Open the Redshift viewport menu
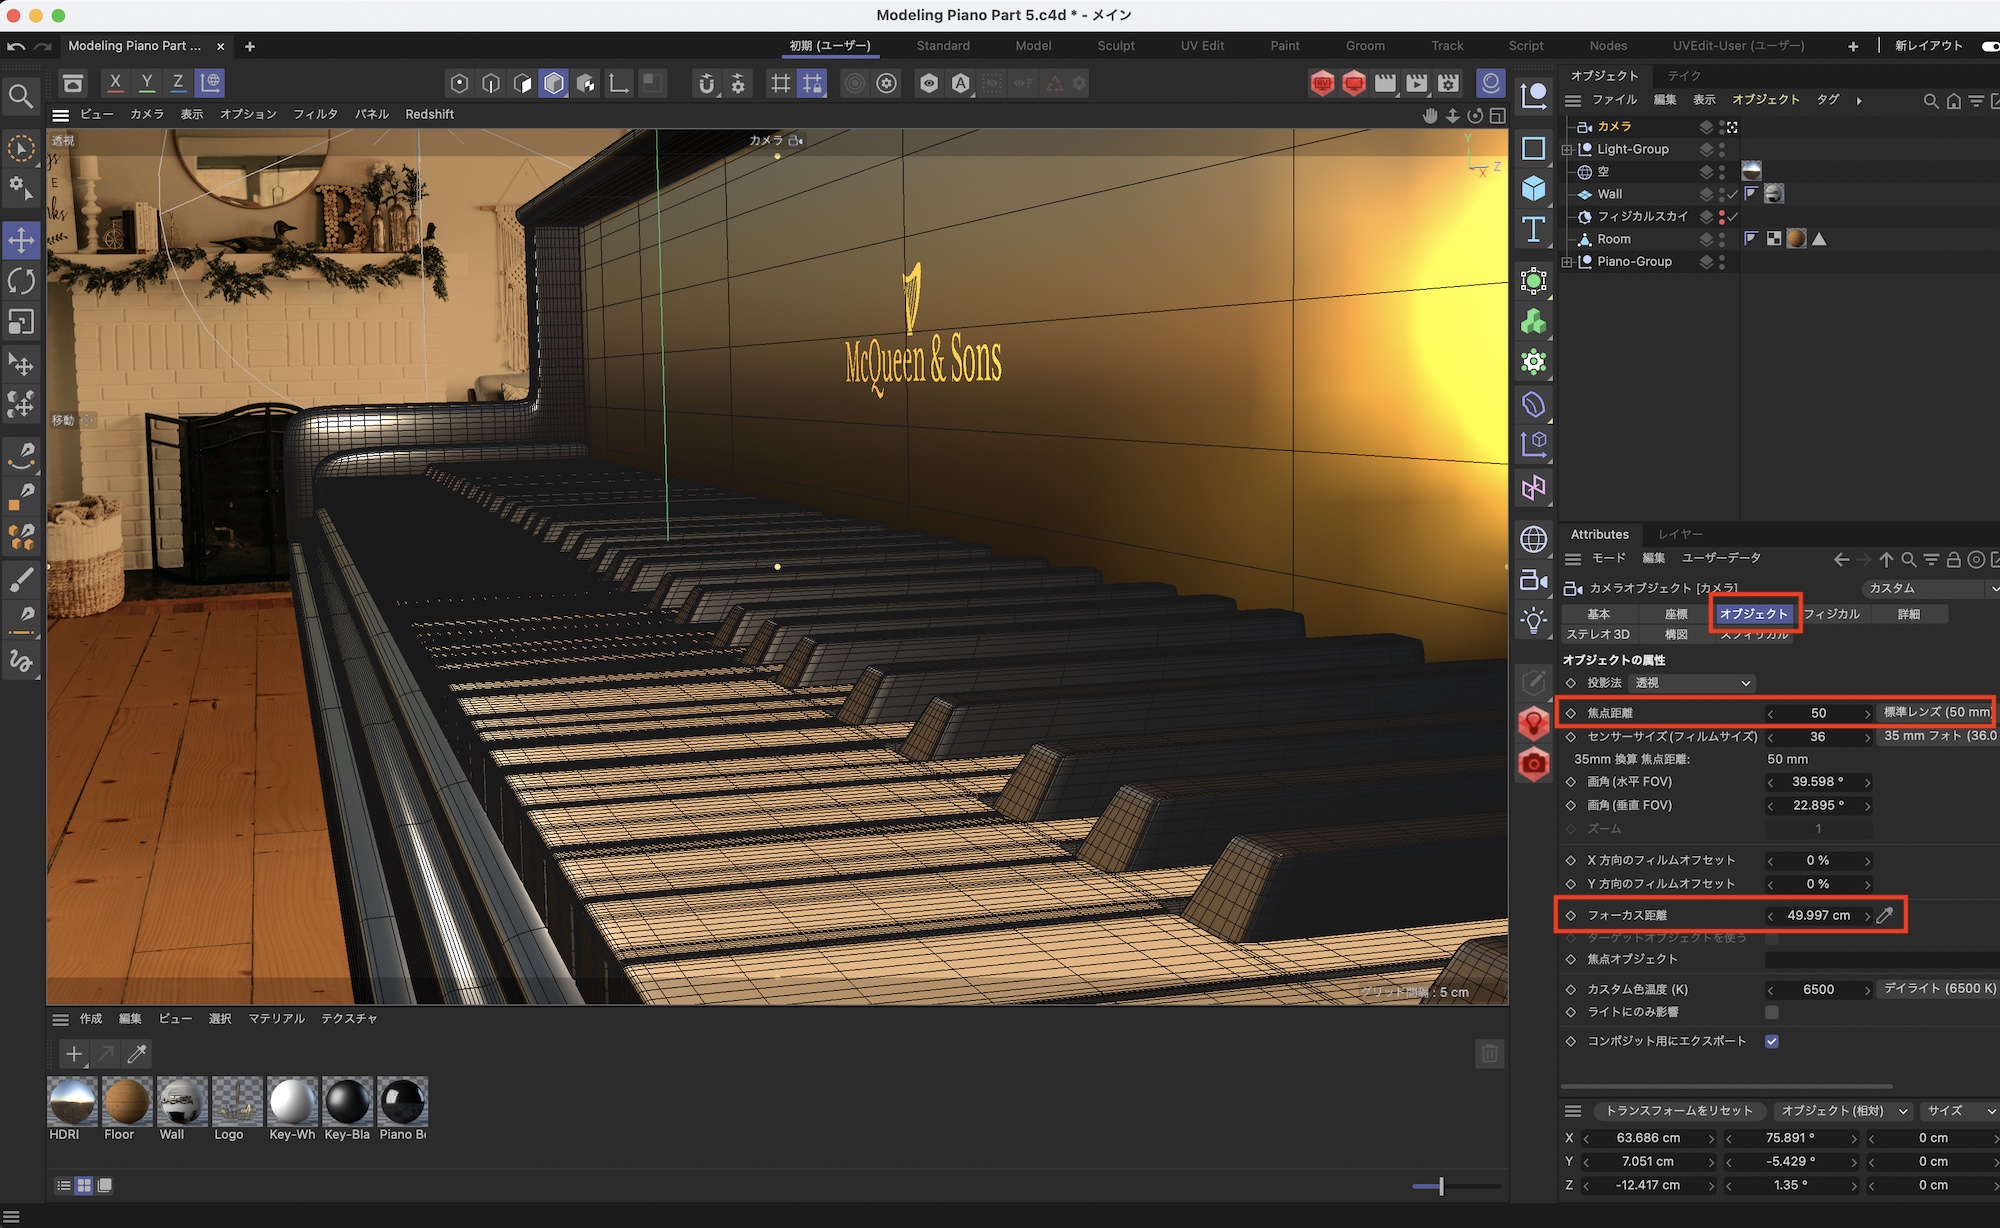 (x=429, y=114)
